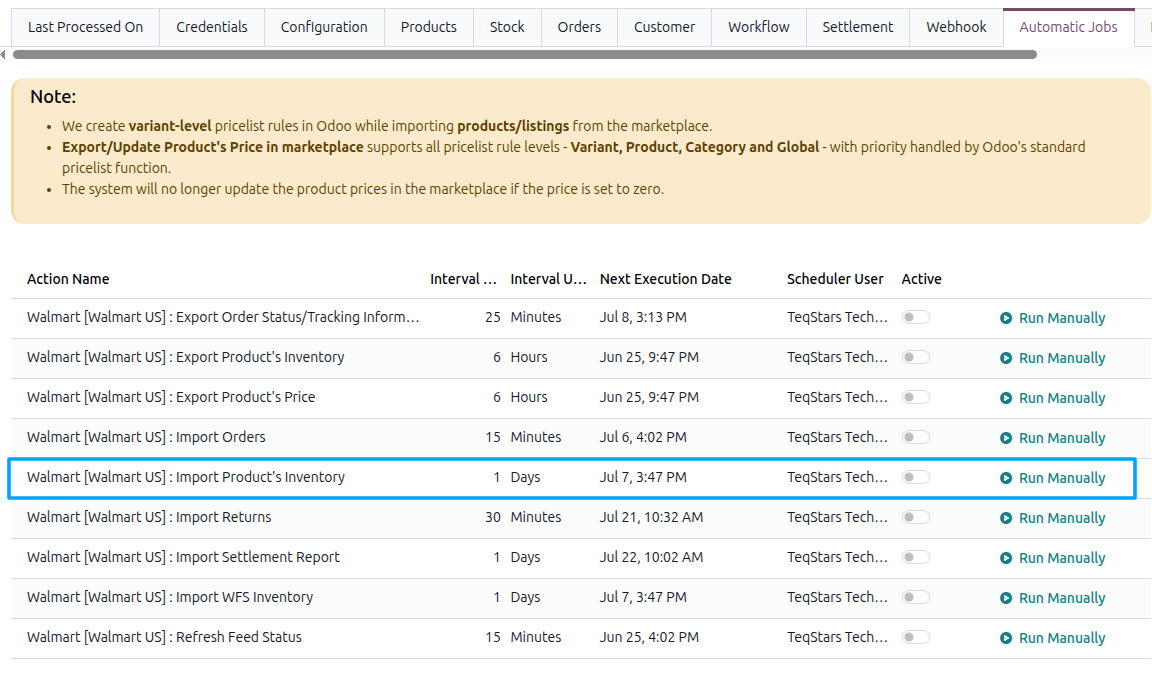Run Import WFS Inventory manually
The width and height of the screenshot is (1152, 674).
click(x=1052, y=598)
